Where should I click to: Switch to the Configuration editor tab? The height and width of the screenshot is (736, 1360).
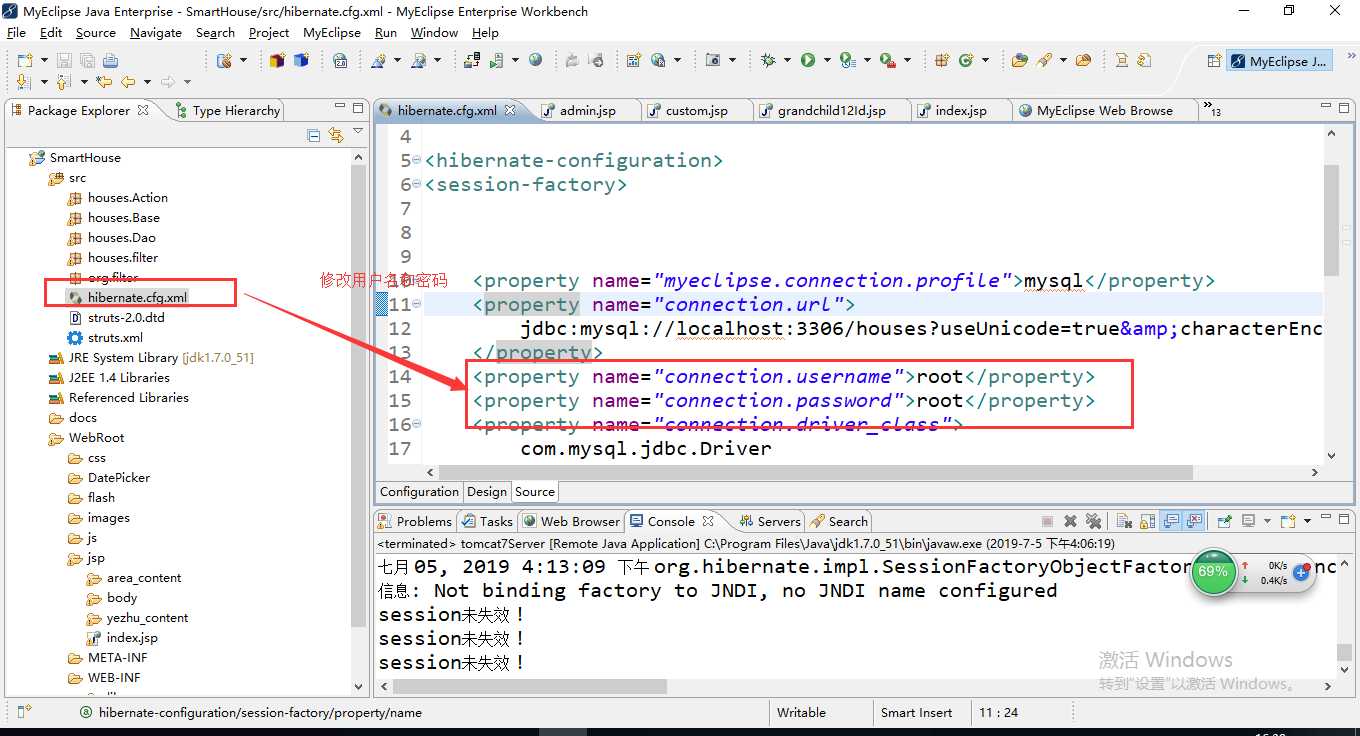[419, 492]
